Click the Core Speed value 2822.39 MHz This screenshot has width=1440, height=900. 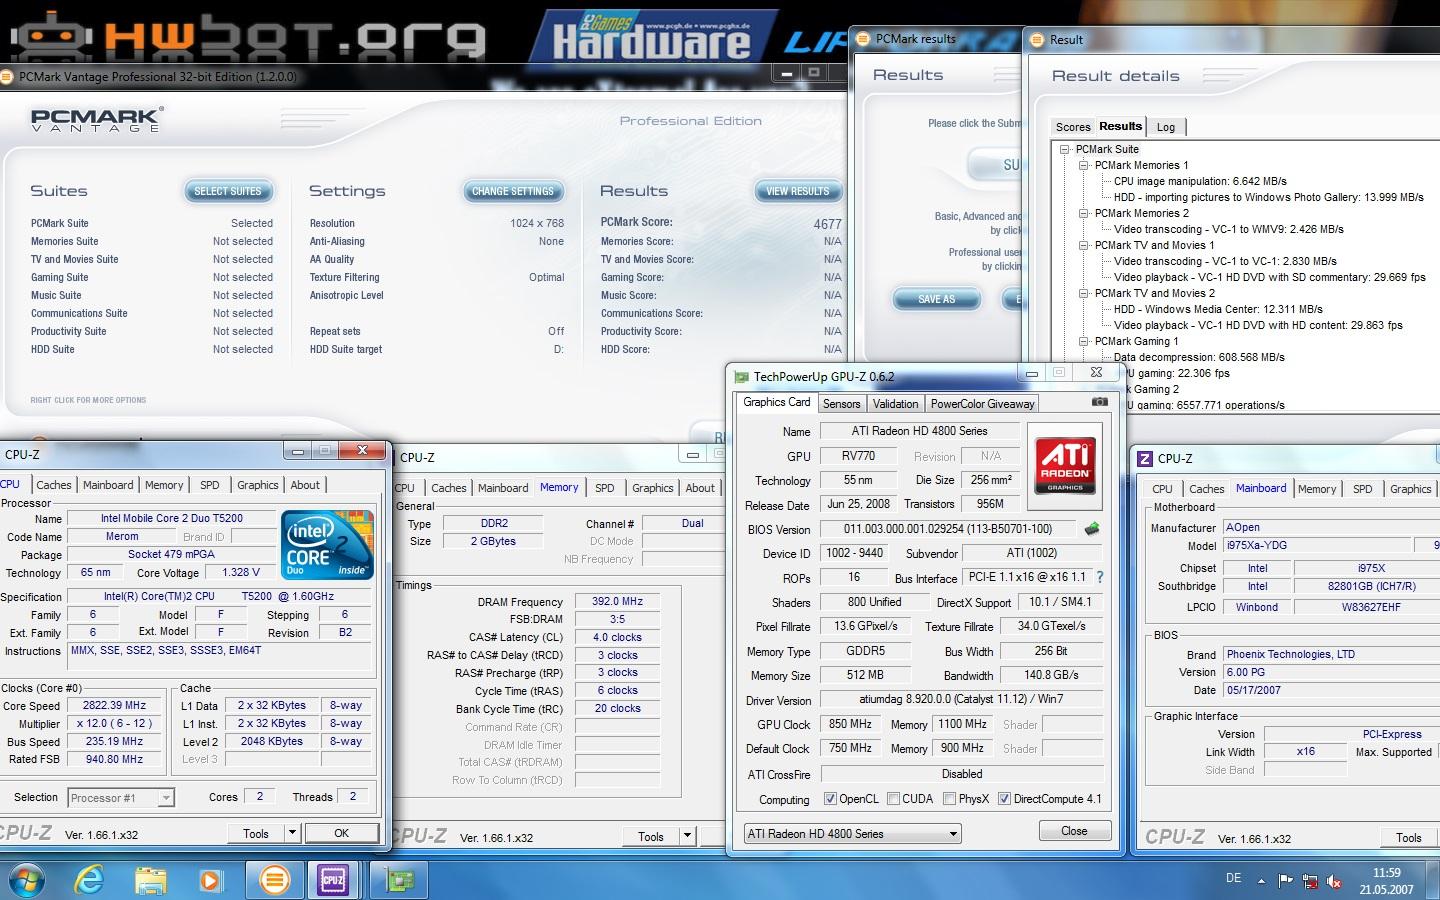click(114, 705)
